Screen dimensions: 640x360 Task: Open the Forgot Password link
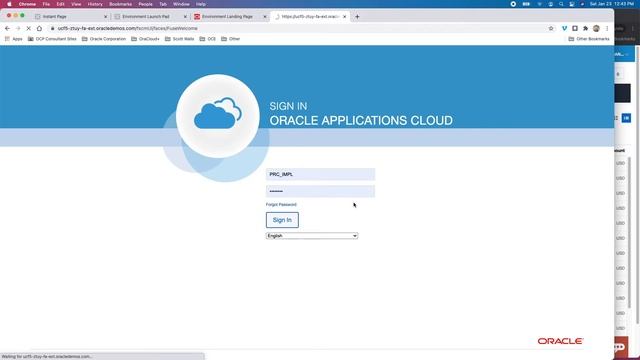281,204
